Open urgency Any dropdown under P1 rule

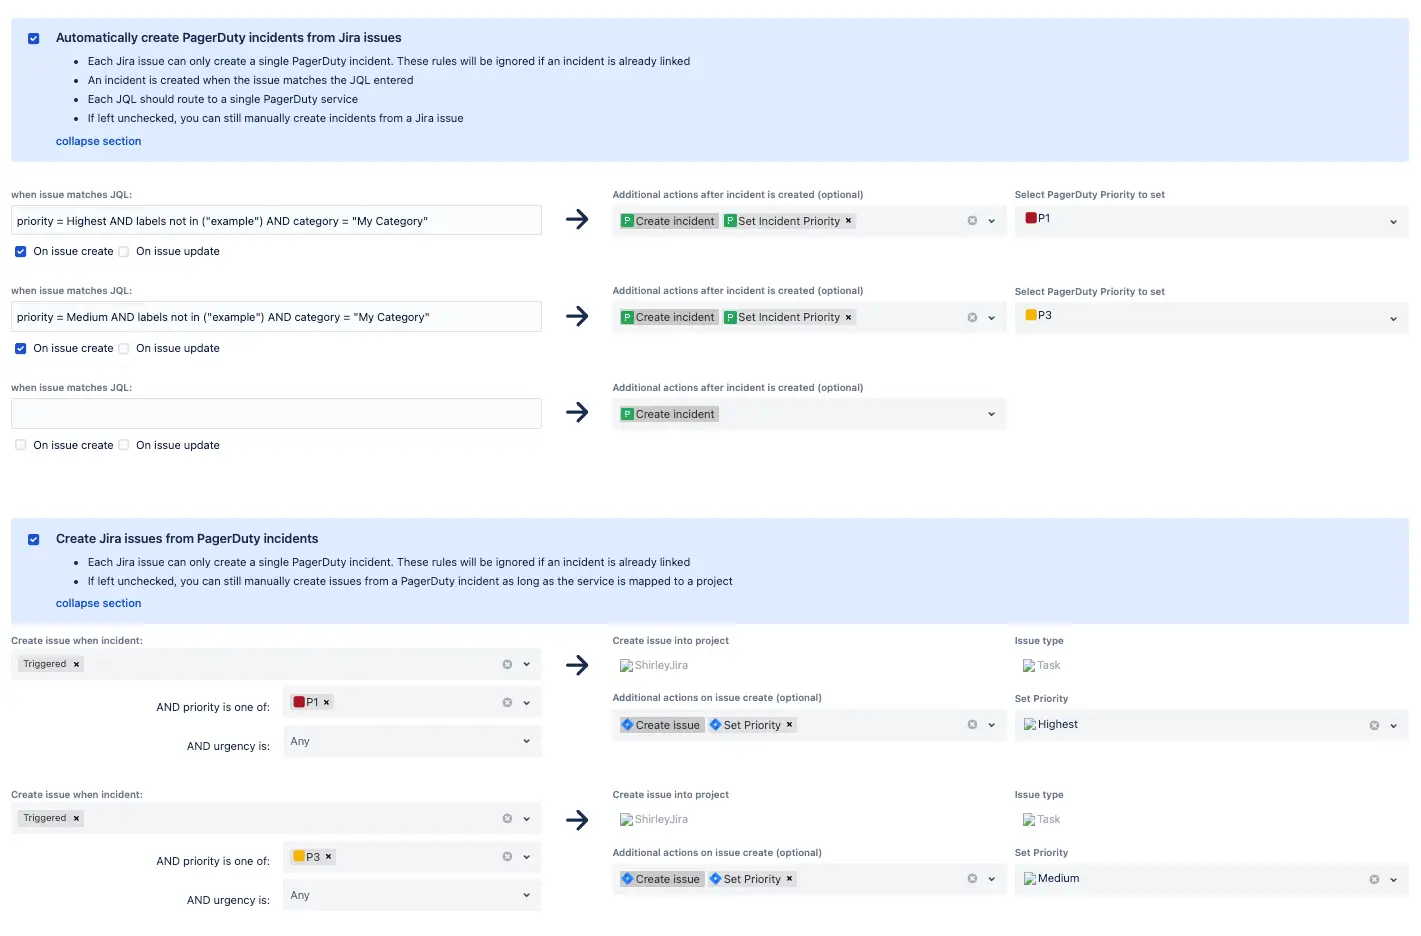pos(412,741)
